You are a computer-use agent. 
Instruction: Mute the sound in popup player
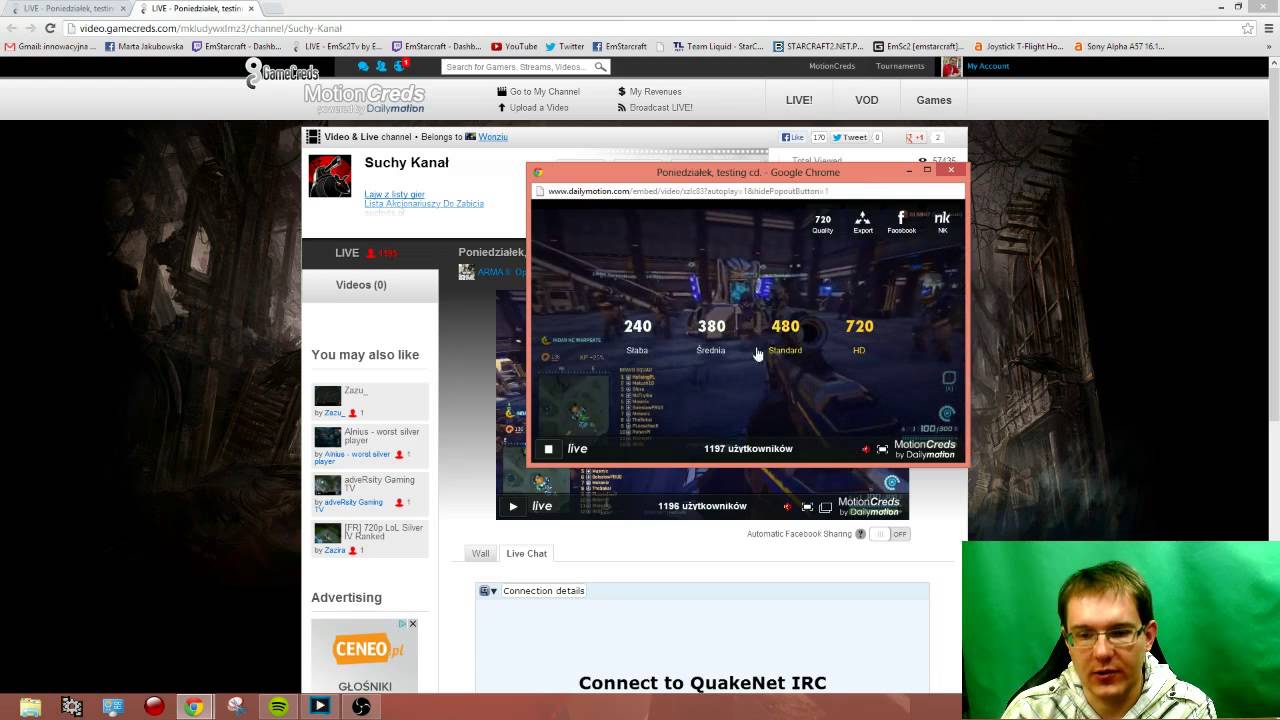pos(866,449)
